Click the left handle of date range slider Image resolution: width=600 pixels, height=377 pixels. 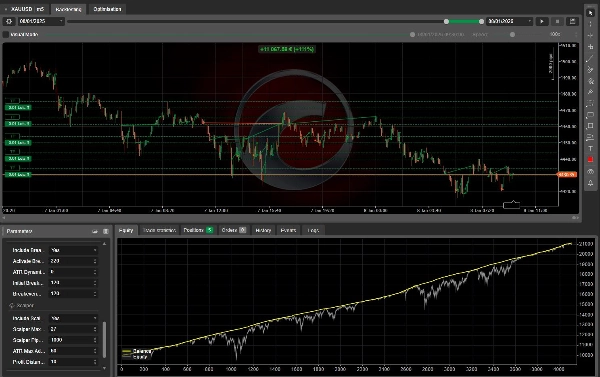[x=446, y=21]
